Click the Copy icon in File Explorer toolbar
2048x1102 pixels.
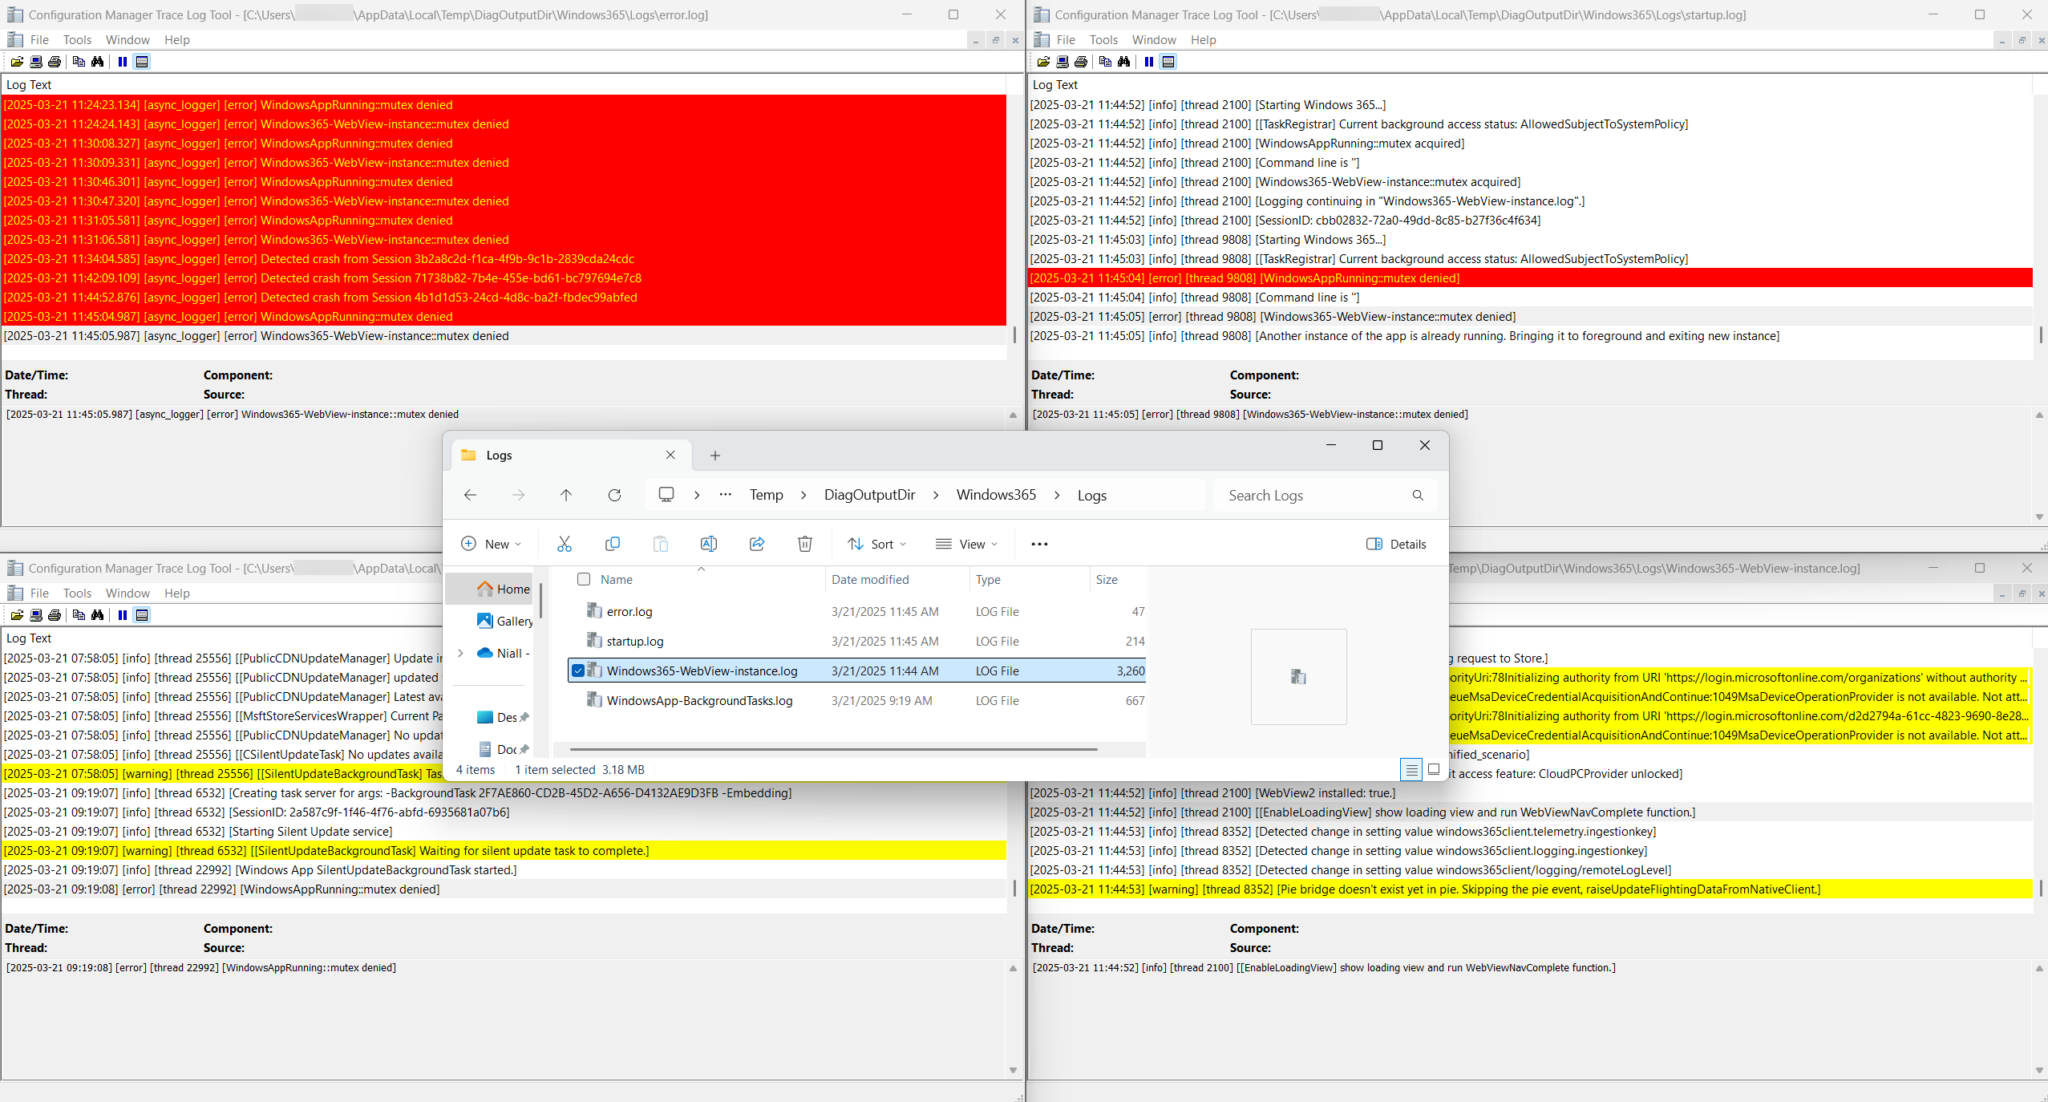613,544
